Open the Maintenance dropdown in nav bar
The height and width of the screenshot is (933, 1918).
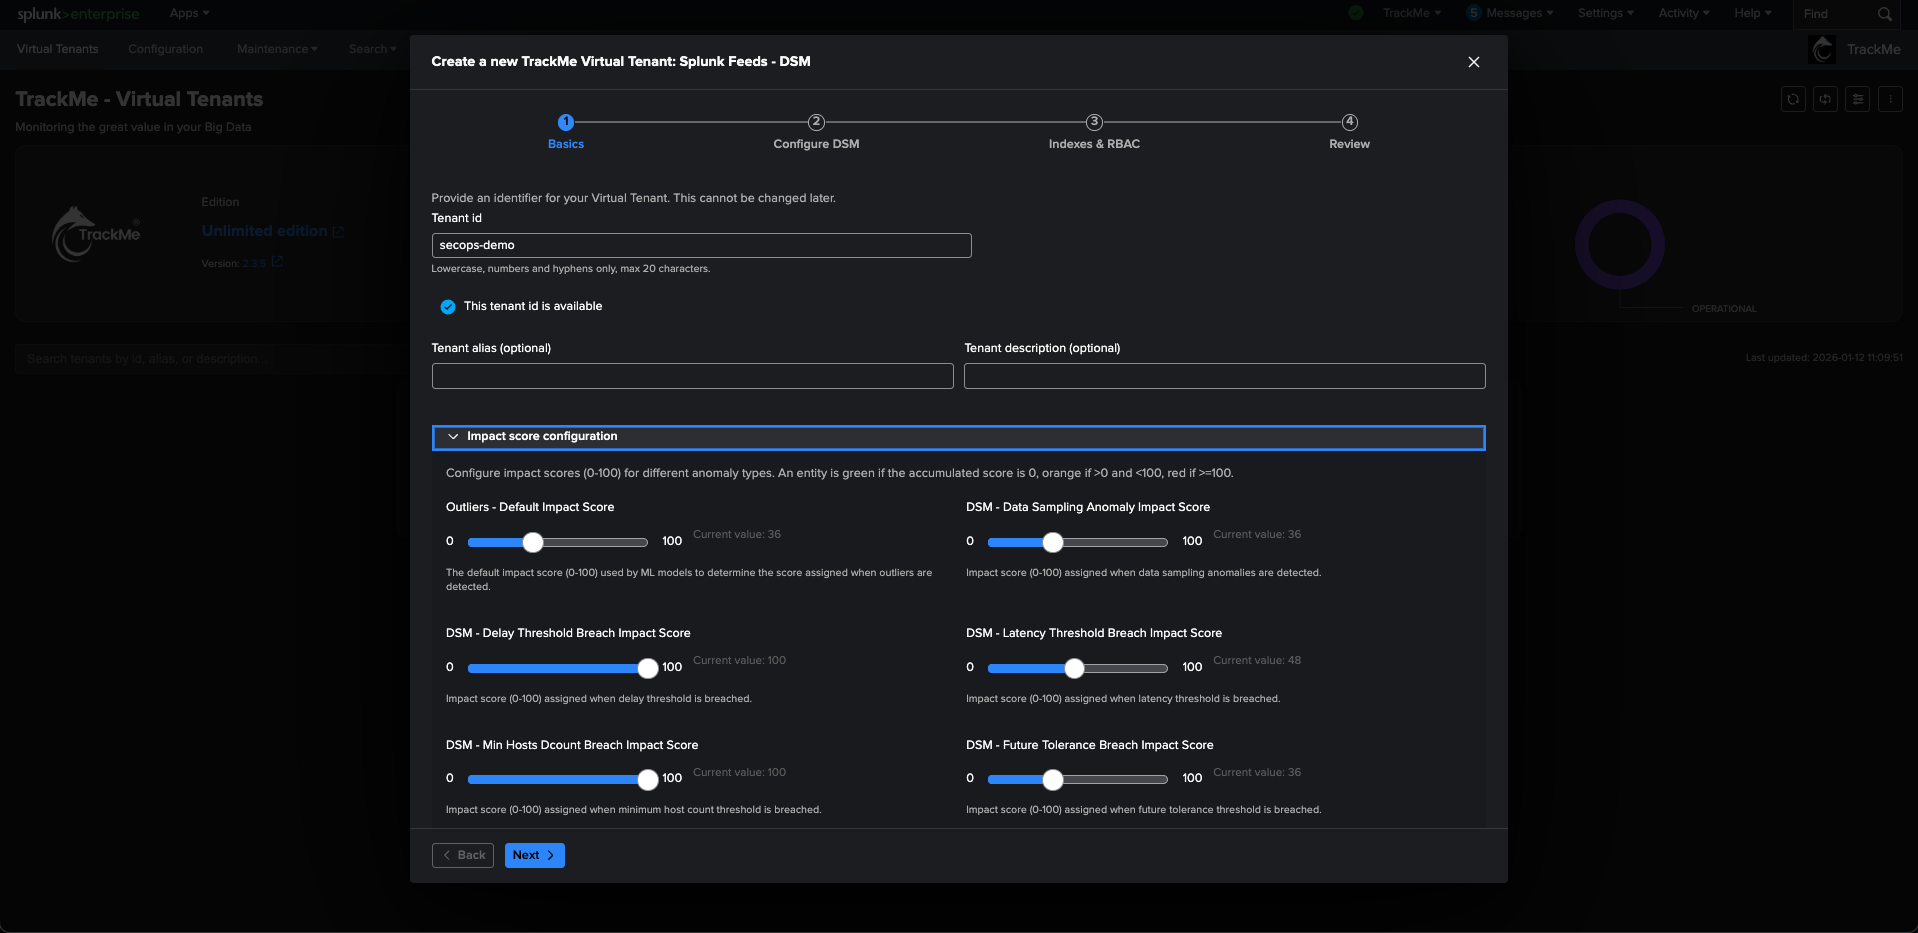tap(277, 49)
